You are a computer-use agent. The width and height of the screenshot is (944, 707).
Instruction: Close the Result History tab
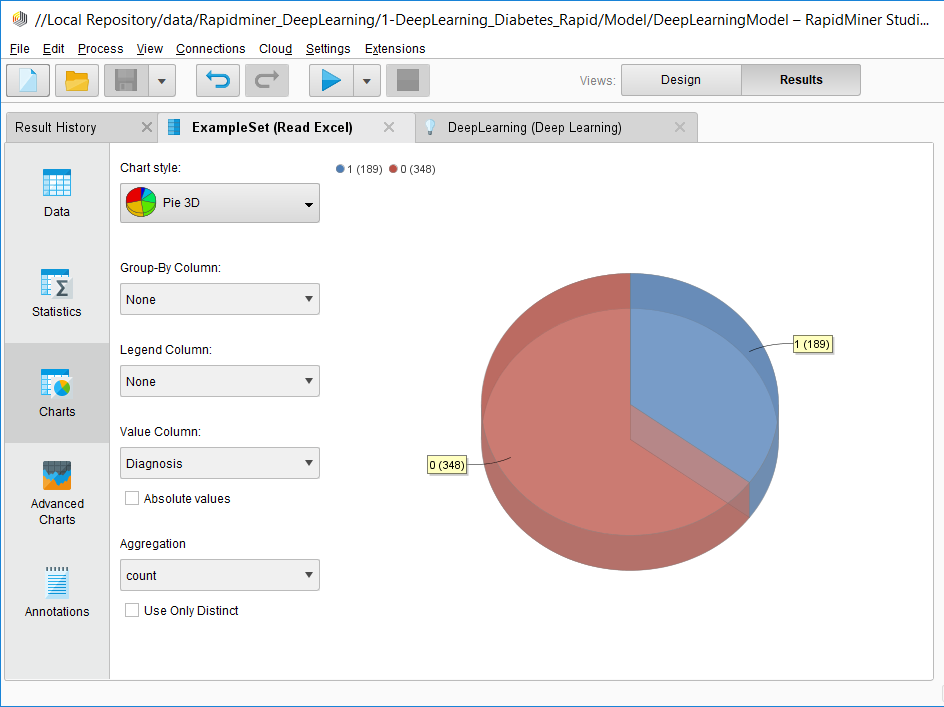[x=146, y=127]
